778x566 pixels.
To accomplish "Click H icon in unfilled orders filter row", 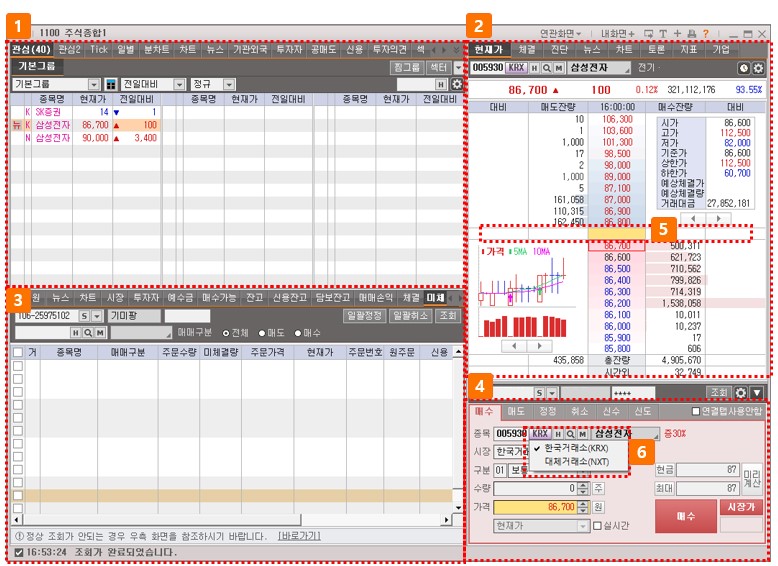I will (x=75, y=333).
